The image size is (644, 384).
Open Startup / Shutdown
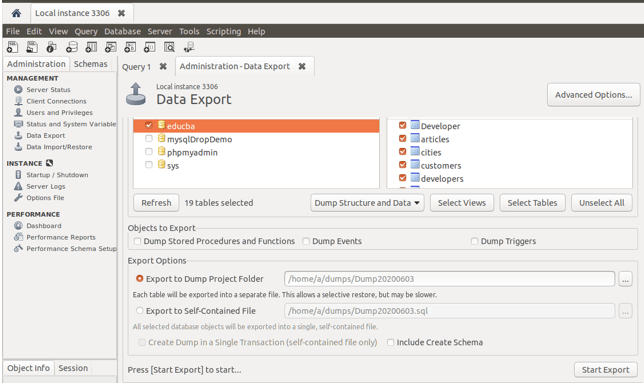[x=51, y=175]
